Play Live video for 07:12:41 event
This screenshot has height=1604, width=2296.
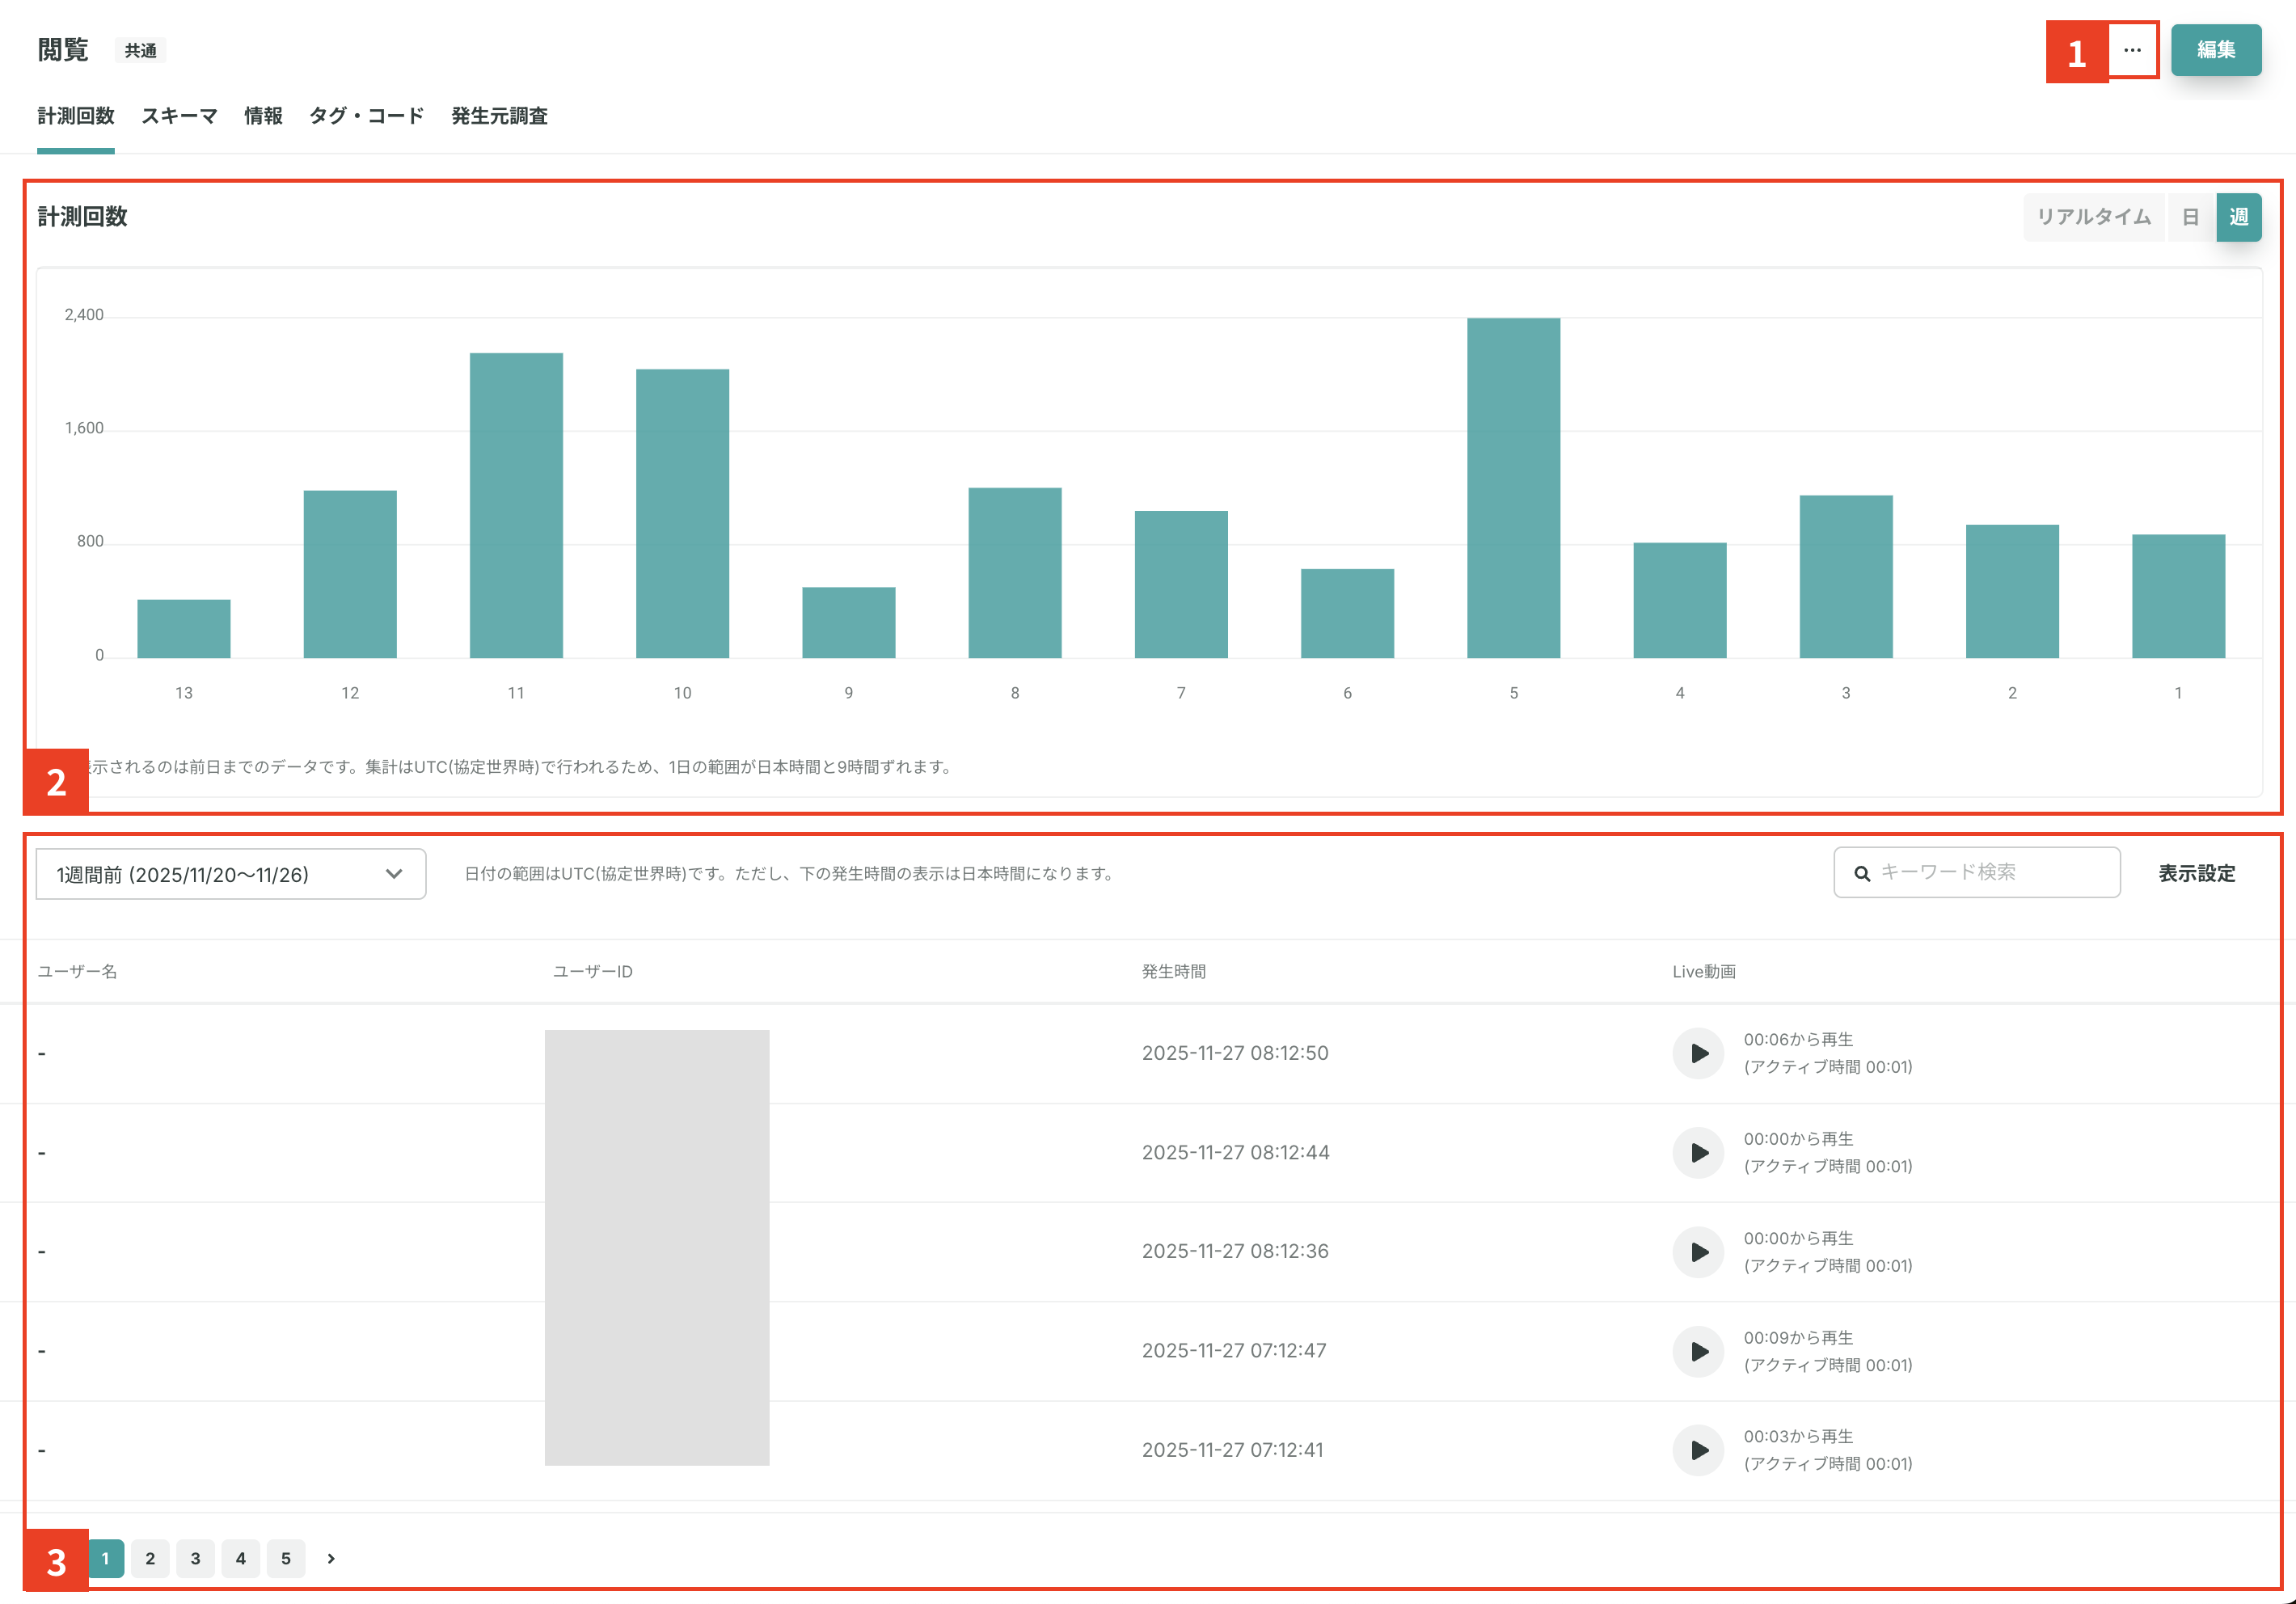point(1698,1450)
